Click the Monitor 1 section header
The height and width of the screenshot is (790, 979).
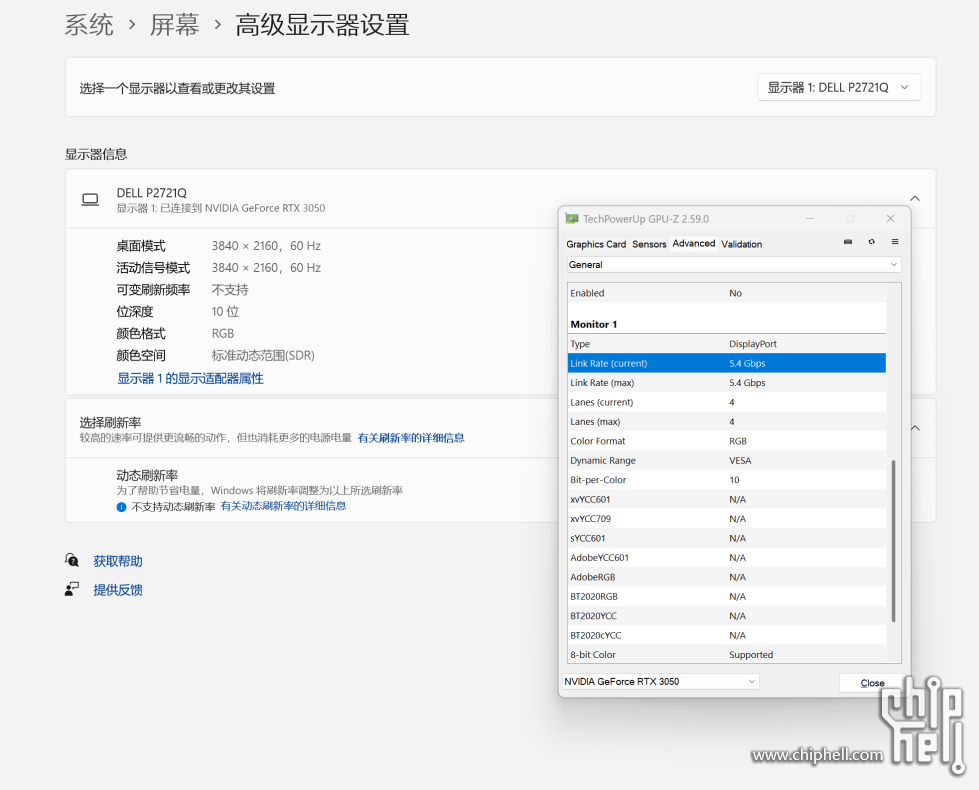[593, 324]
